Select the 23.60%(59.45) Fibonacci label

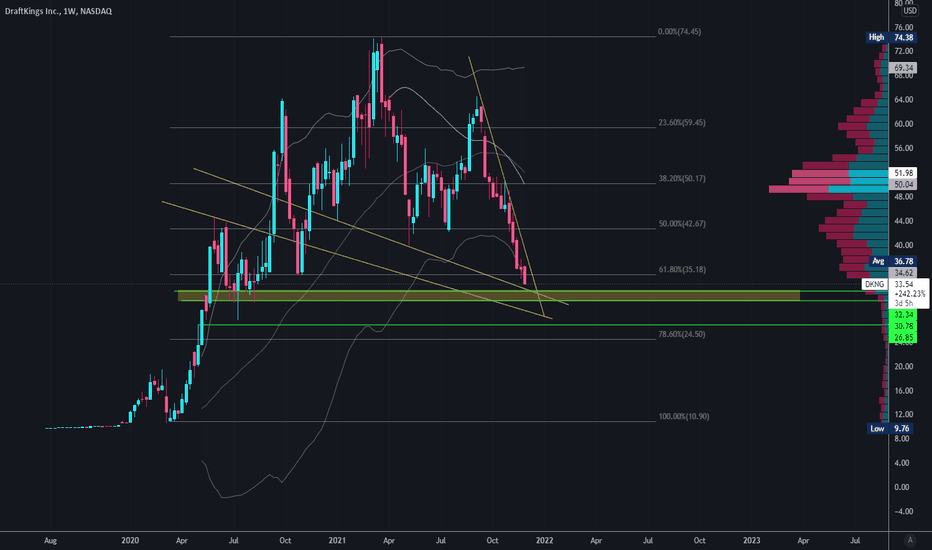[x=682, y=122]
